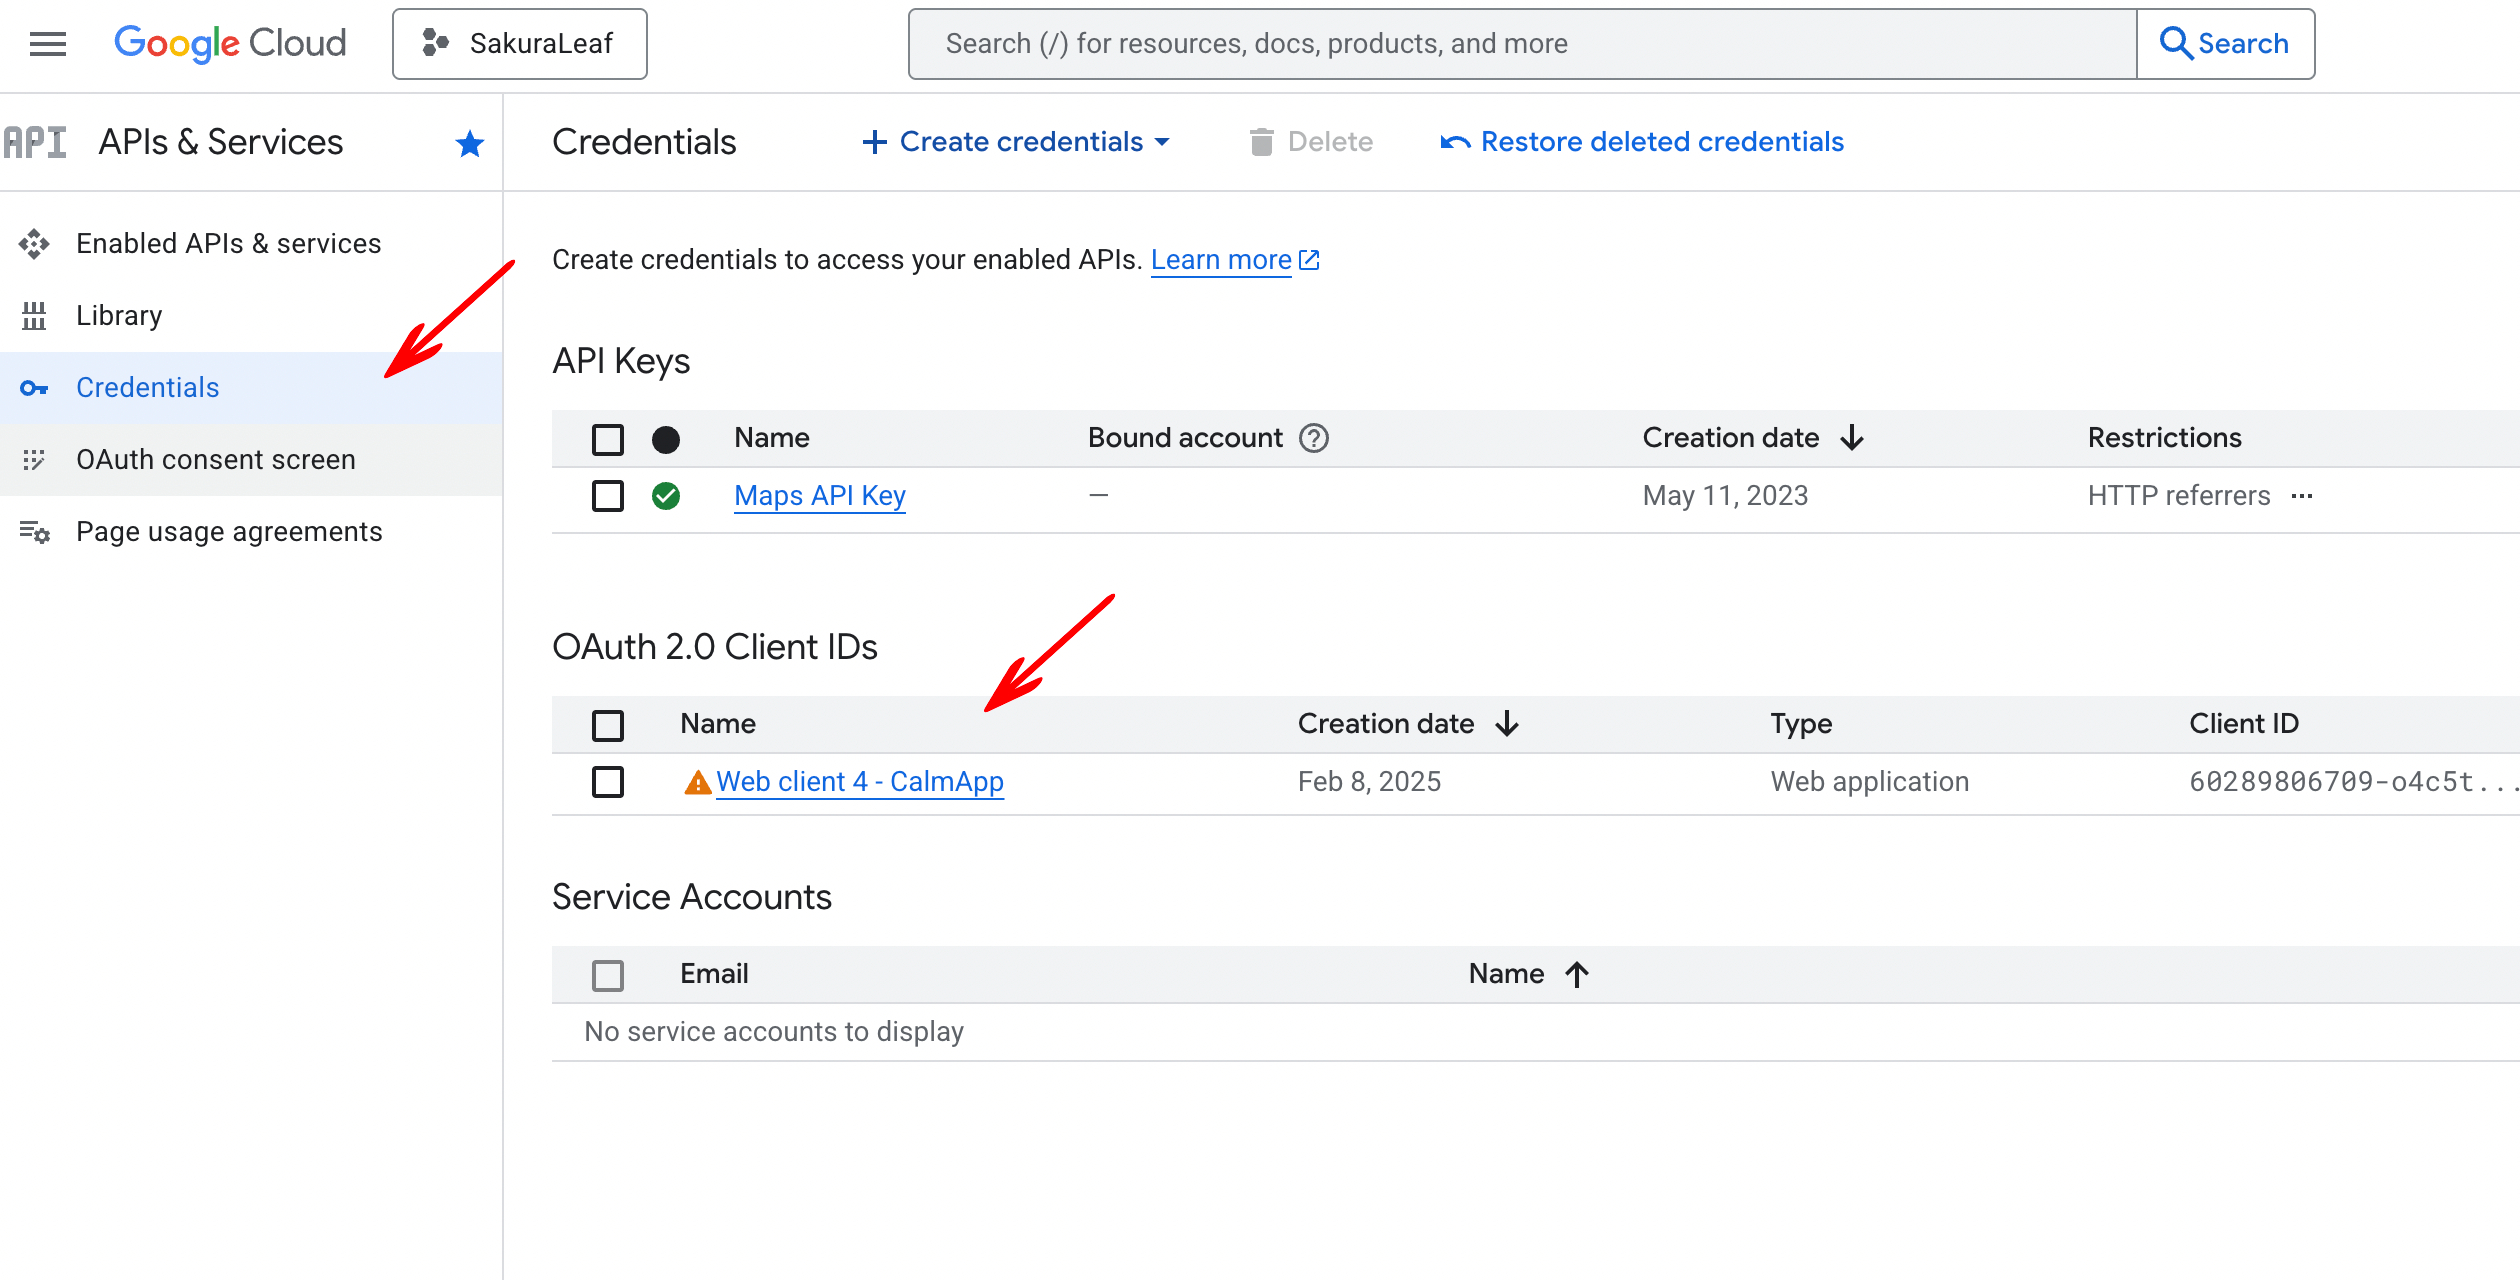This screenshot has height=1280, width=2520.
Task: Open Page usage agreements
Action: pos(251,531)
